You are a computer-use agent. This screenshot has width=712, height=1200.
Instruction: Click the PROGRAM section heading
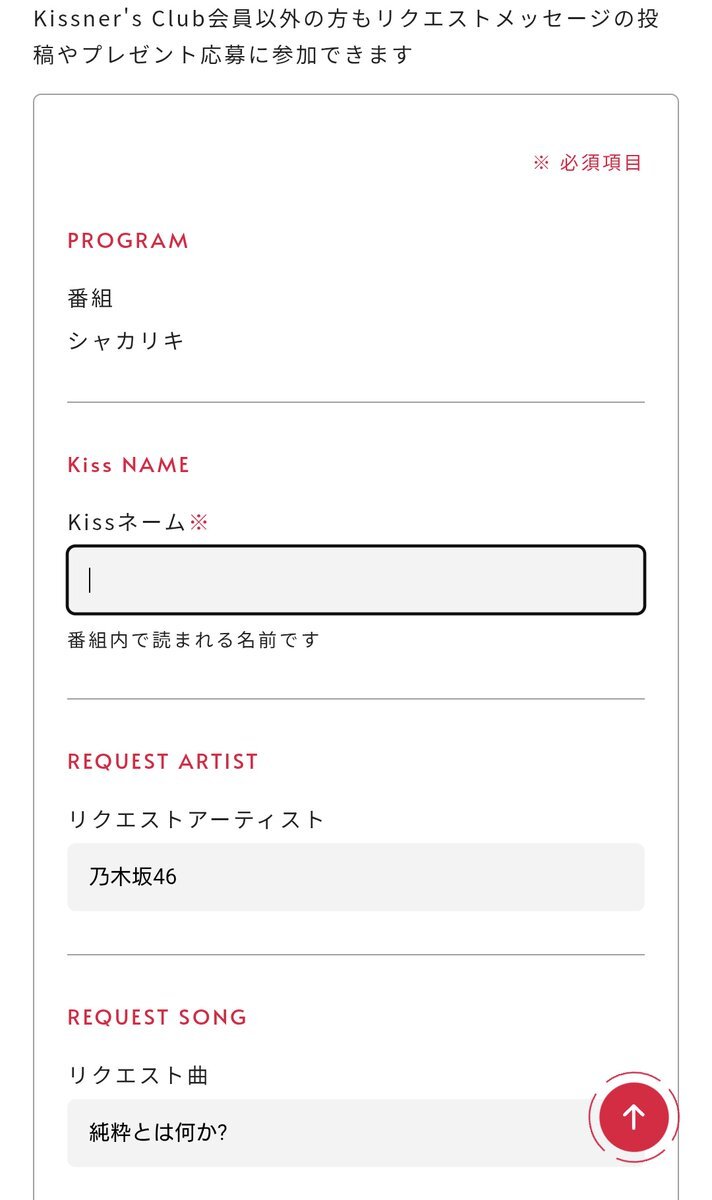pos(128,241)
